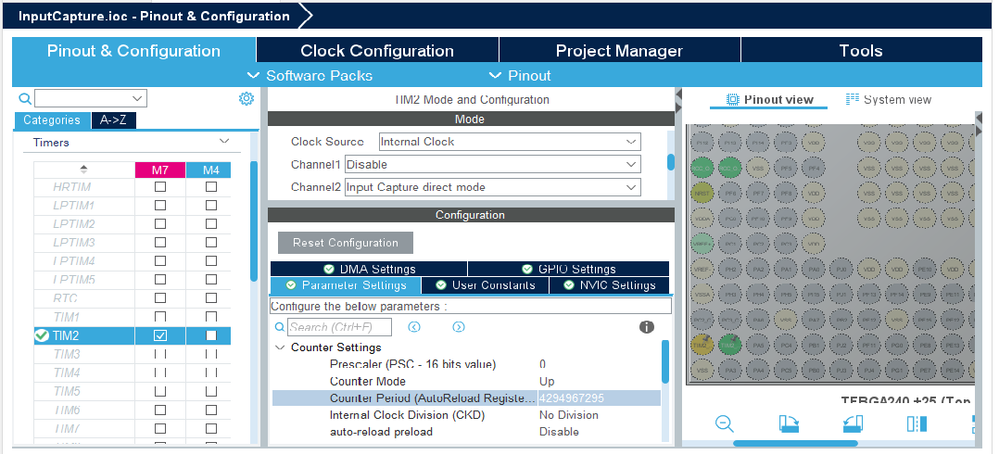Image resolution: width=999 pixels, height=454 pixels.
Task: Go to next search result arrow
Action: click(458, 327)
